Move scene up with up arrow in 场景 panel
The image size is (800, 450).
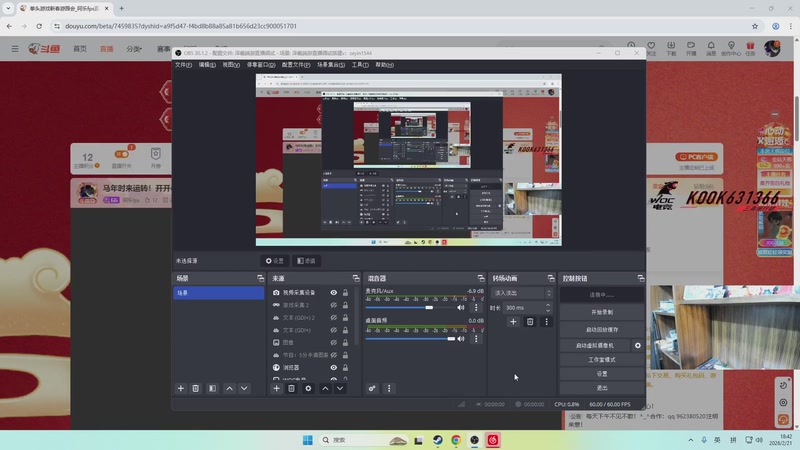[x=230, y=388]
